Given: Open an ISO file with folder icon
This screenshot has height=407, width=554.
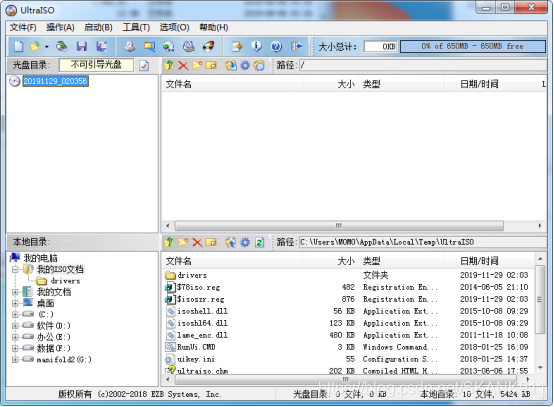Looking at the screenshot, I should tap(35, 46).
